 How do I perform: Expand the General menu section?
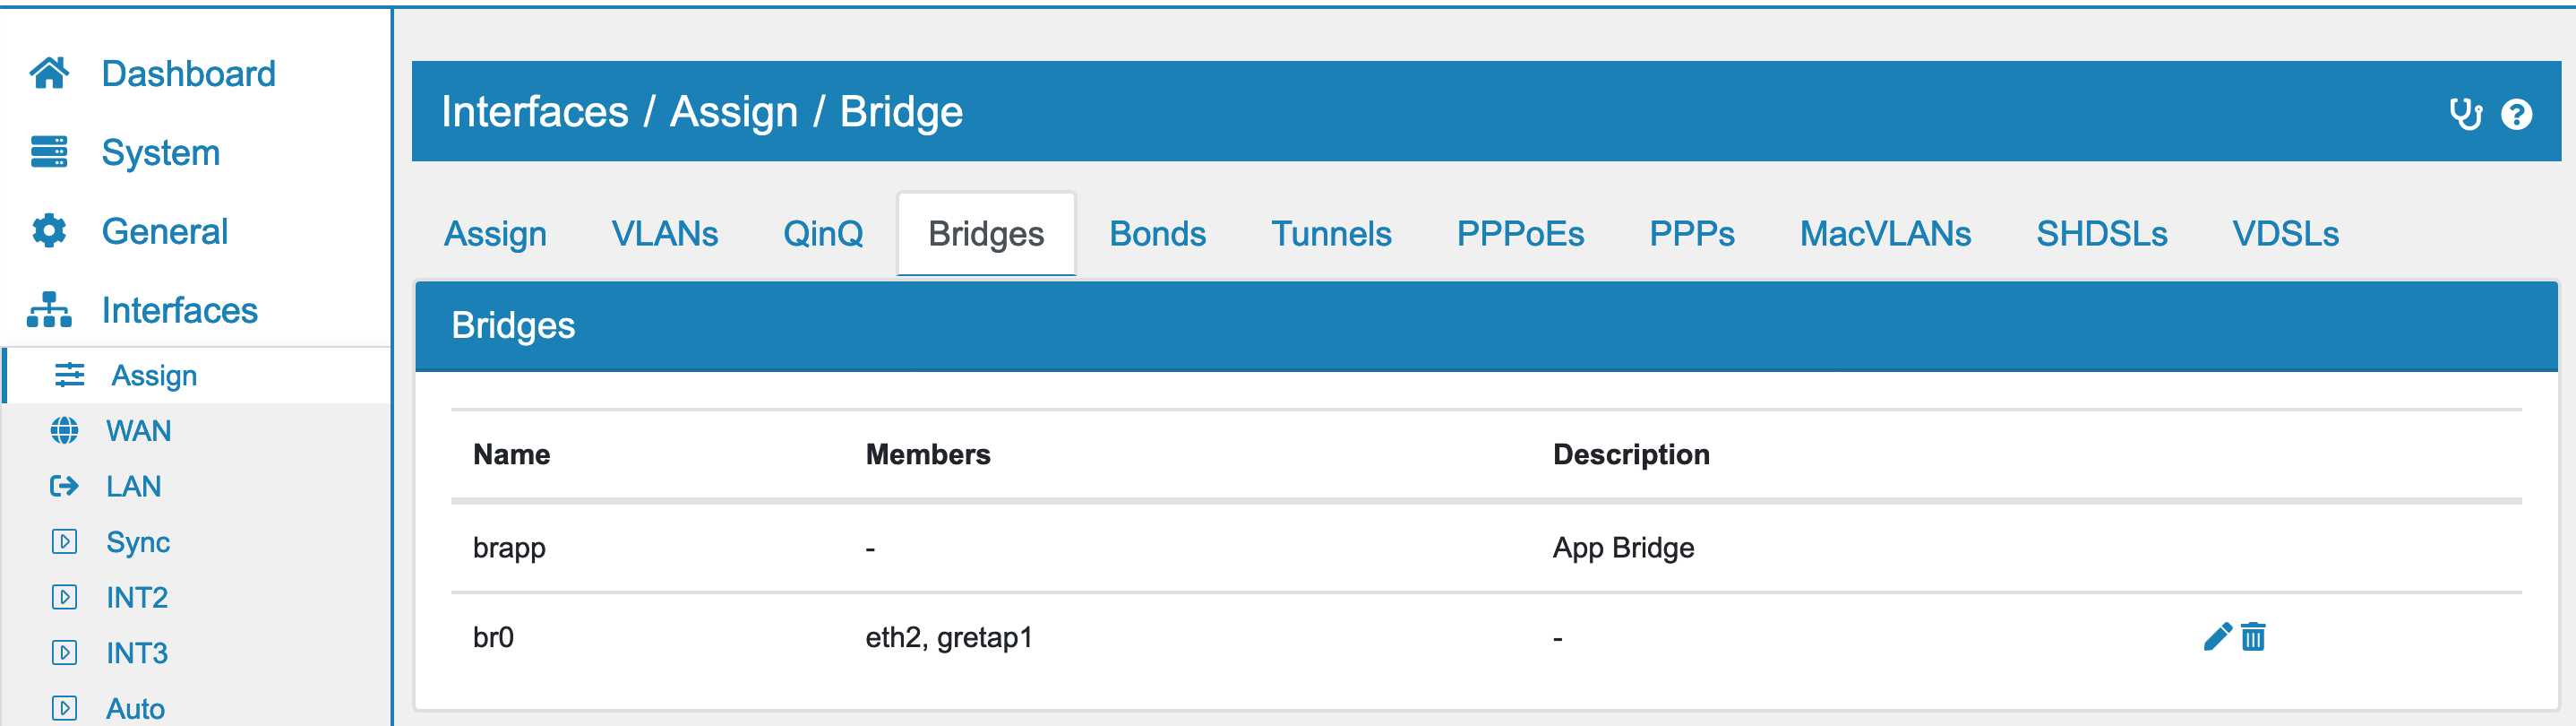[165, 231]
